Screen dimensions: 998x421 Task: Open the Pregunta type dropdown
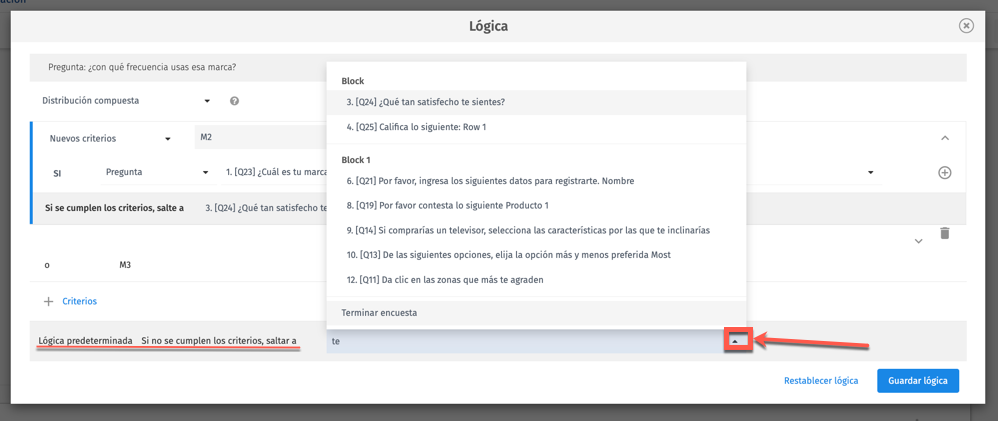[157, 173]
